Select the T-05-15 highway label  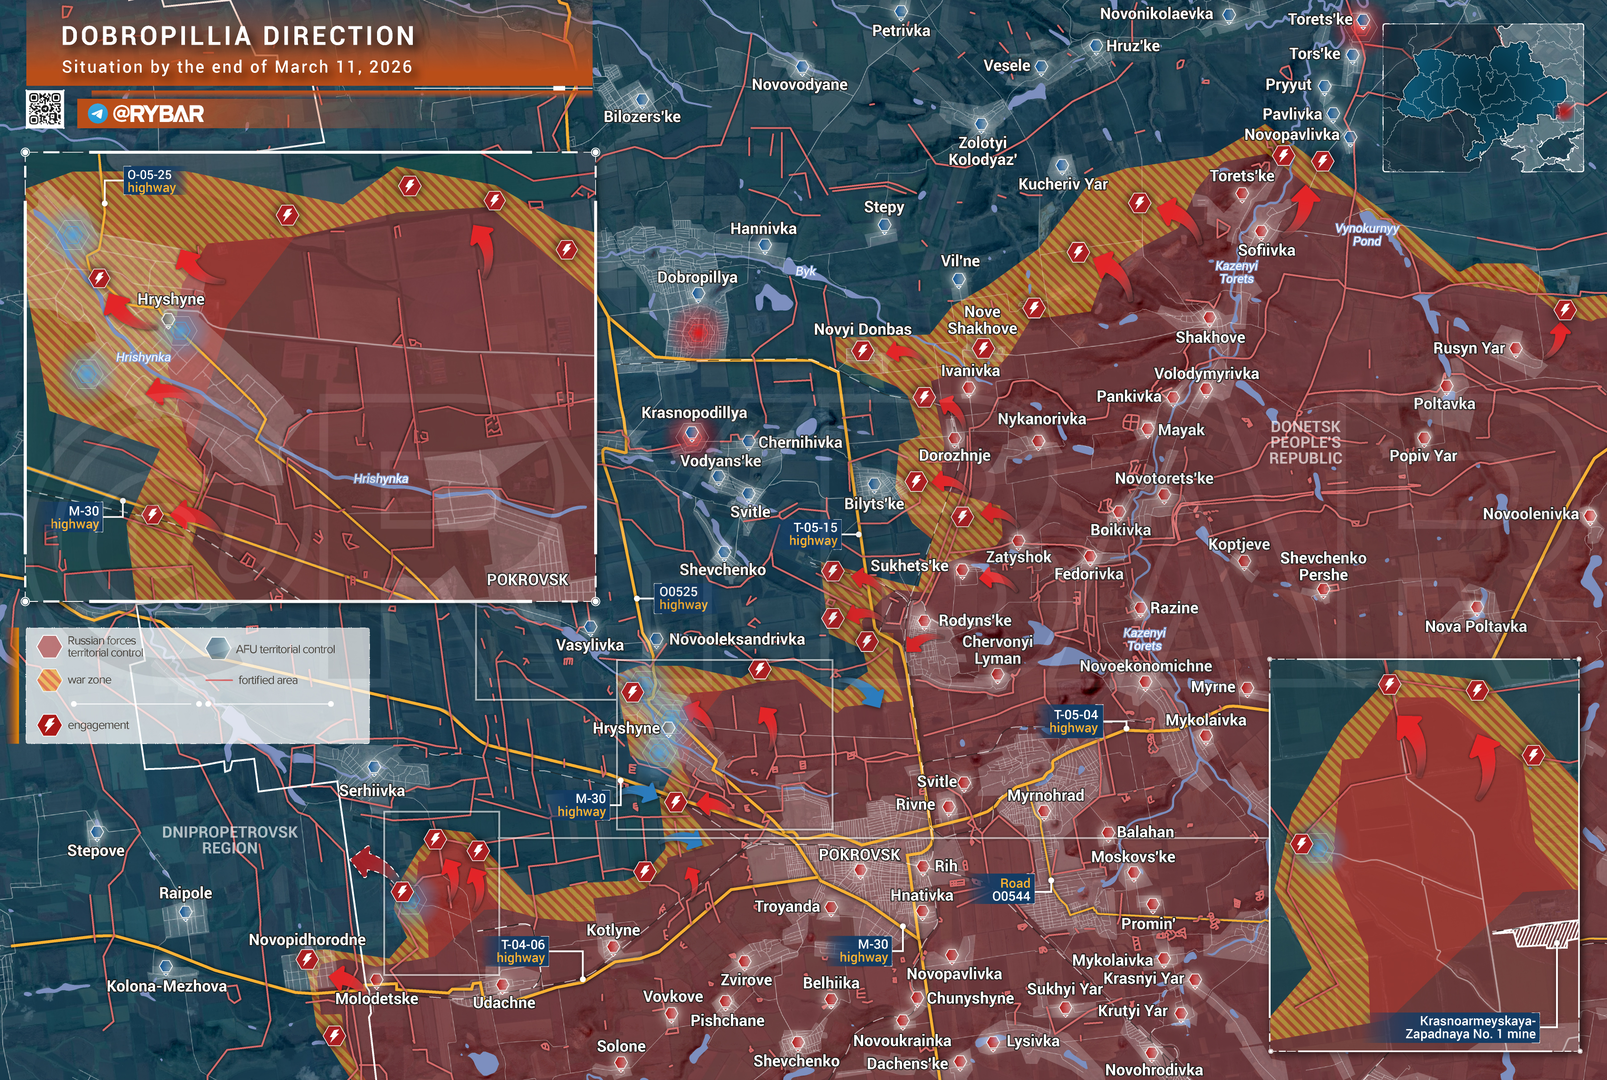pyautogui.click(x=814, y=534)
